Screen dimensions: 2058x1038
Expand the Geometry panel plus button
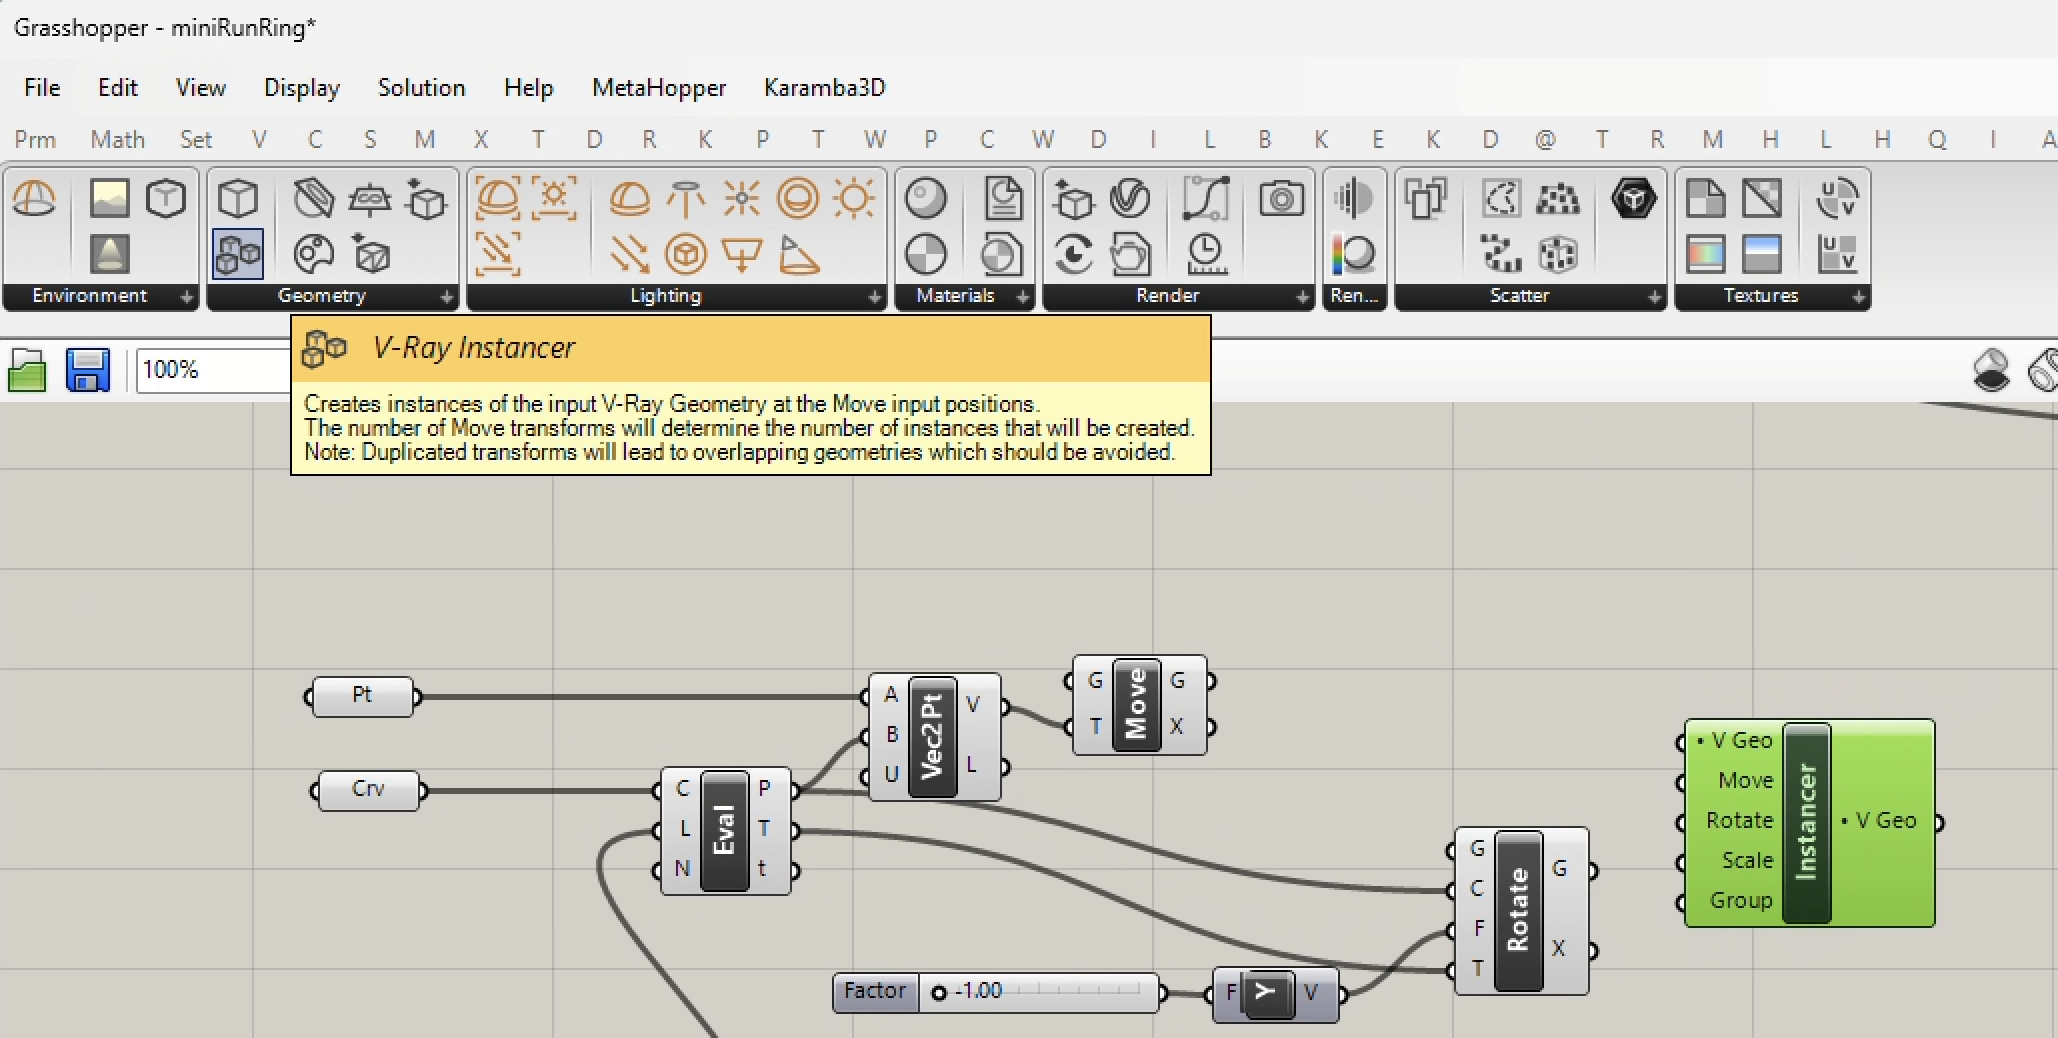pyautogui.click(x=446, y=296)
